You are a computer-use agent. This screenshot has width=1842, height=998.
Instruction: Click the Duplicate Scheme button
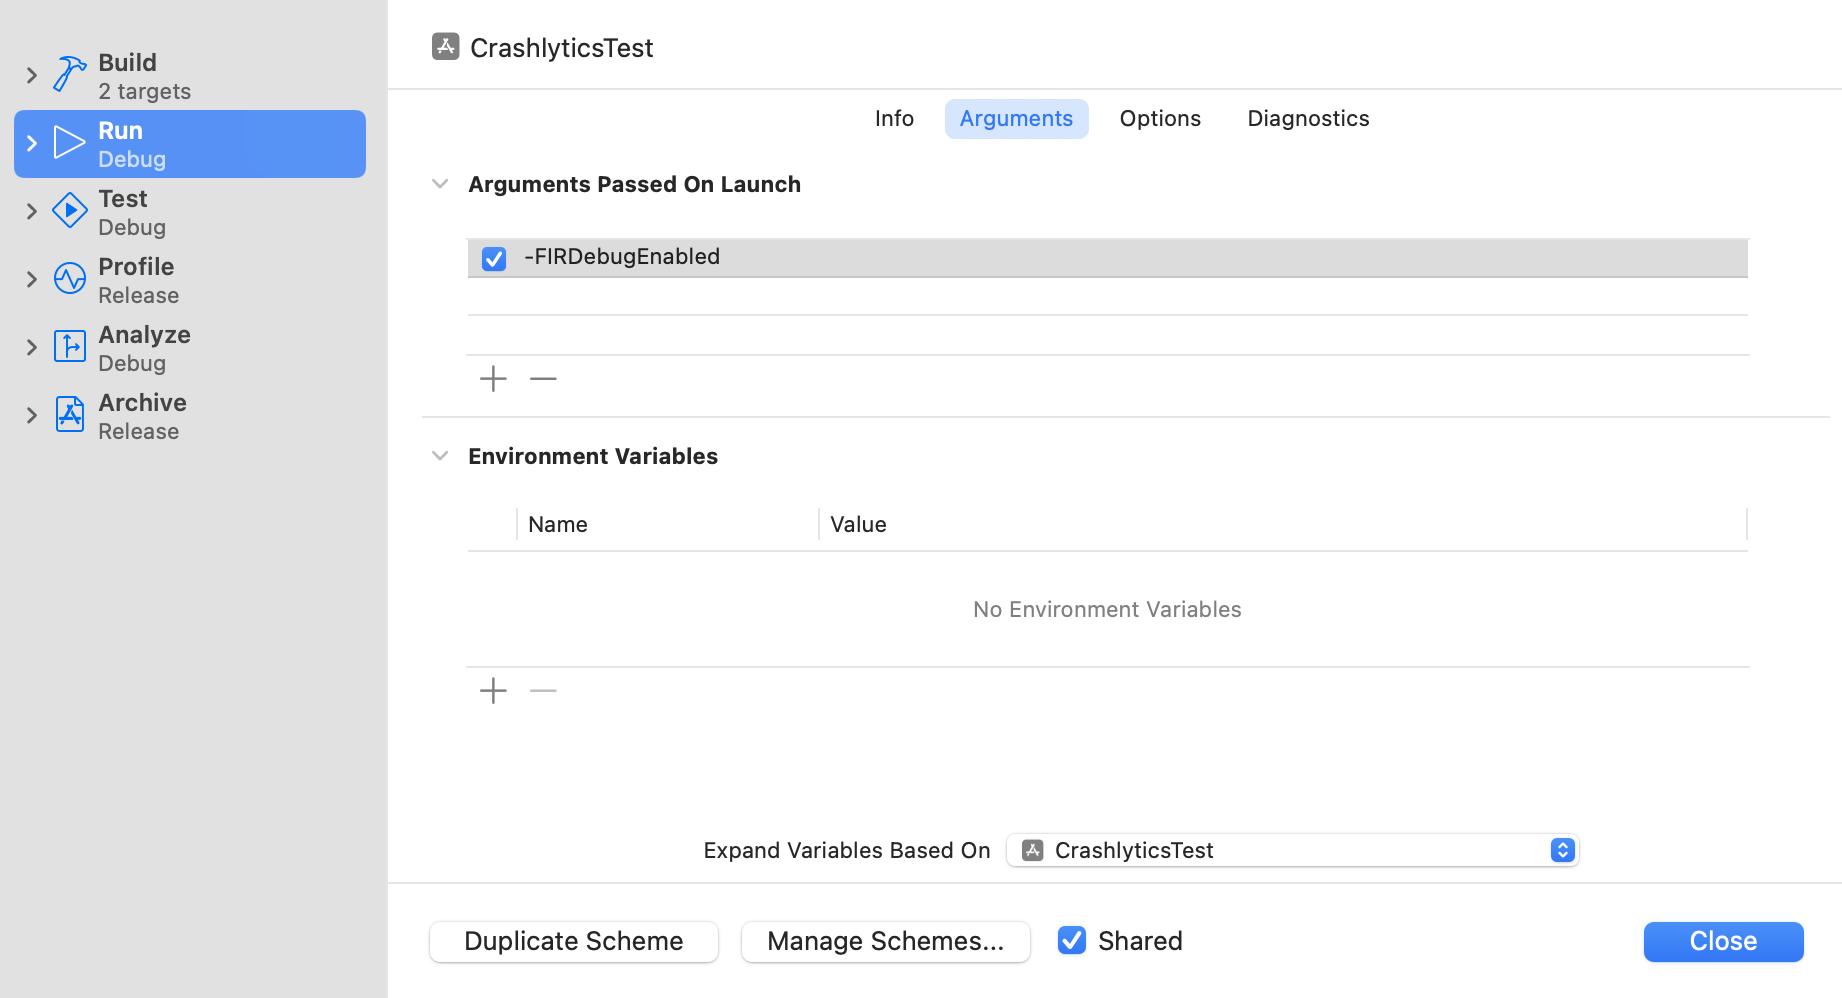click(x=574, y=942)
